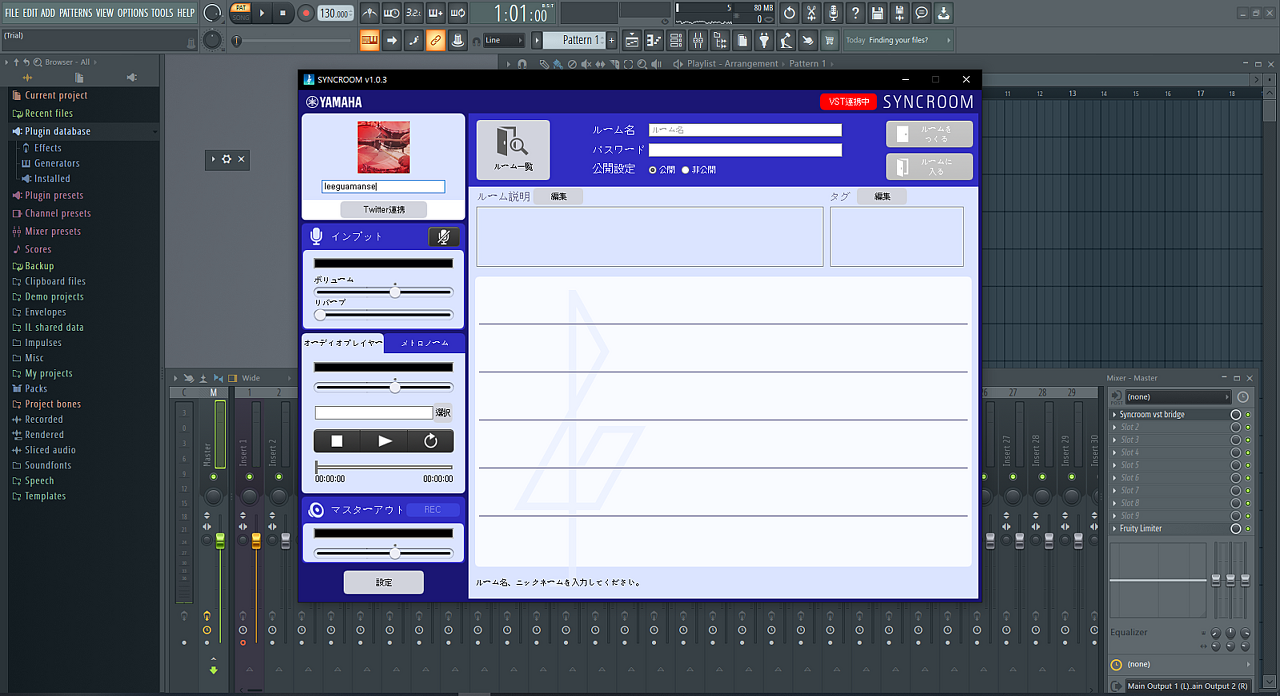Toggle FL Studio metronome icon

coord(370,13)
